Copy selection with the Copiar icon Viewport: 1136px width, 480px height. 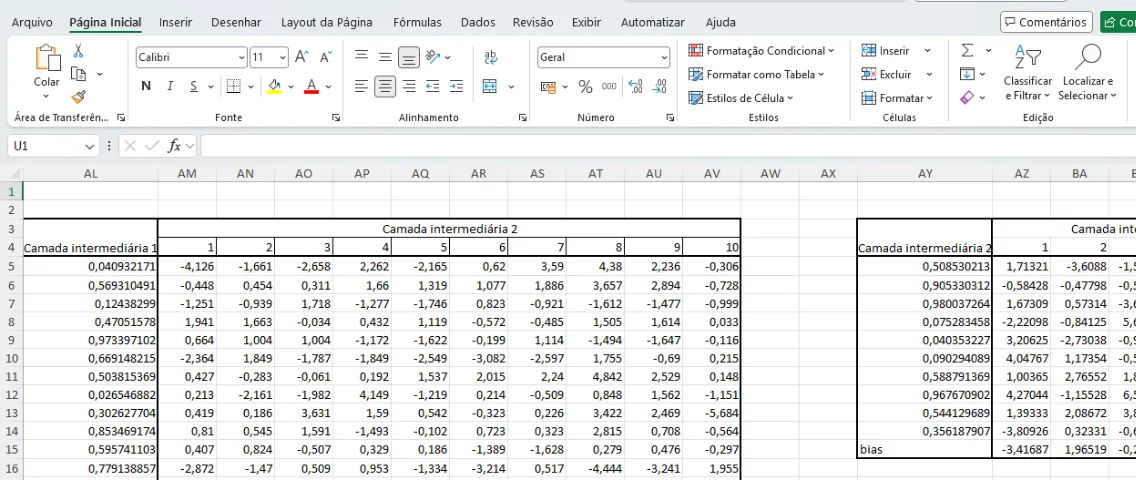click(x=78, y=74)
